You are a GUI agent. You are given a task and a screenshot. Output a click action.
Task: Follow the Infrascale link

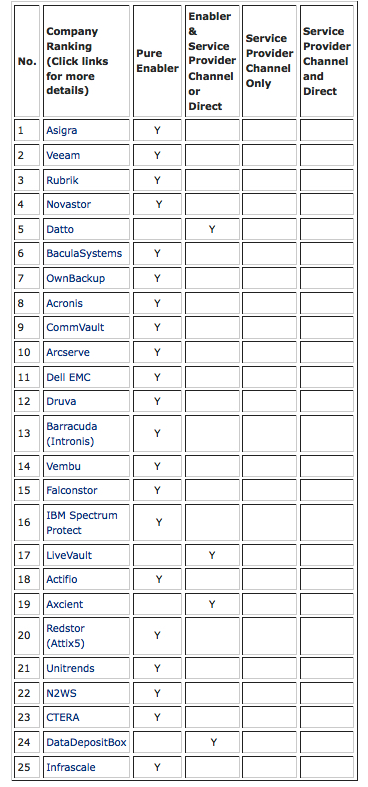tap(71, 767)
